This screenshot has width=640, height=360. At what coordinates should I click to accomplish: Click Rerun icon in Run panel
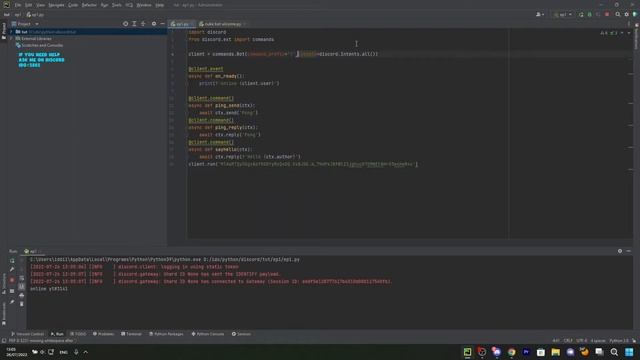tap(12, 260)
